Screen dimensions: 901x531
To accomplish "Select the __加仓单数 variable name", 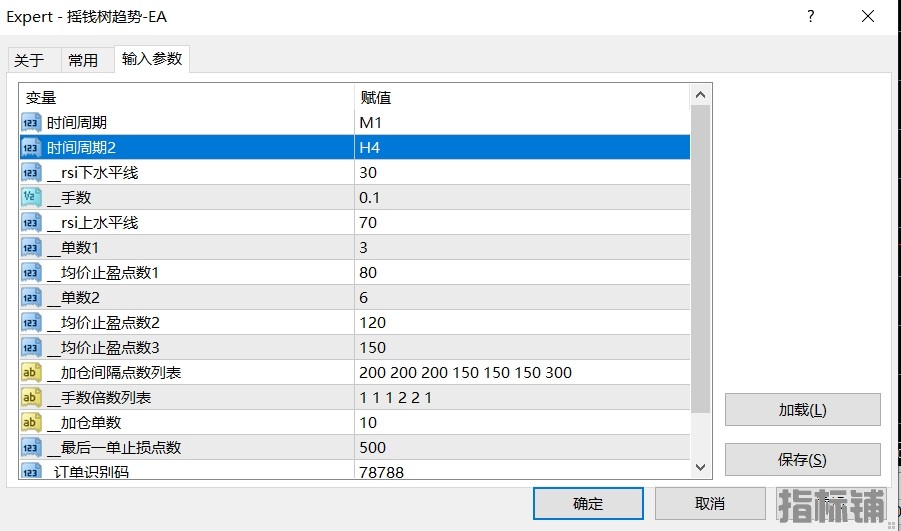I will point(84,423).
